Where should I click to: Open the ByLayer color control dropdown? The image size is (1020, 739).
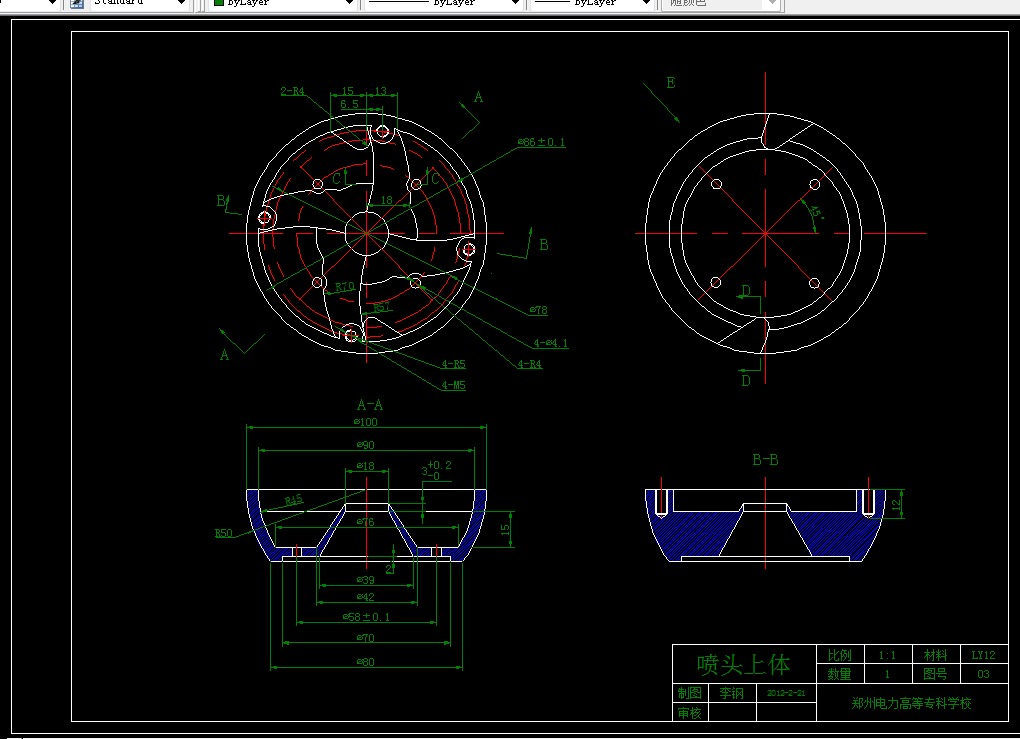click(x=284, y=3)
